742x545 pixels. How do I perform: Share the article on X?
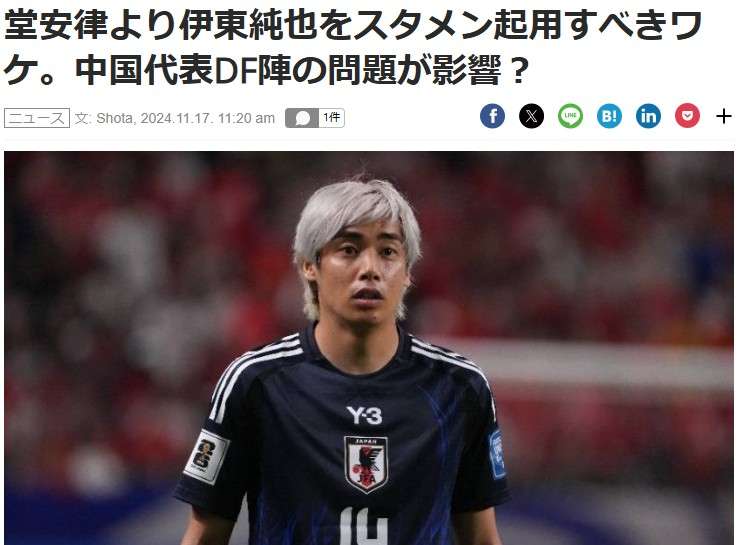pyautogui.click(x=531, y=116)
